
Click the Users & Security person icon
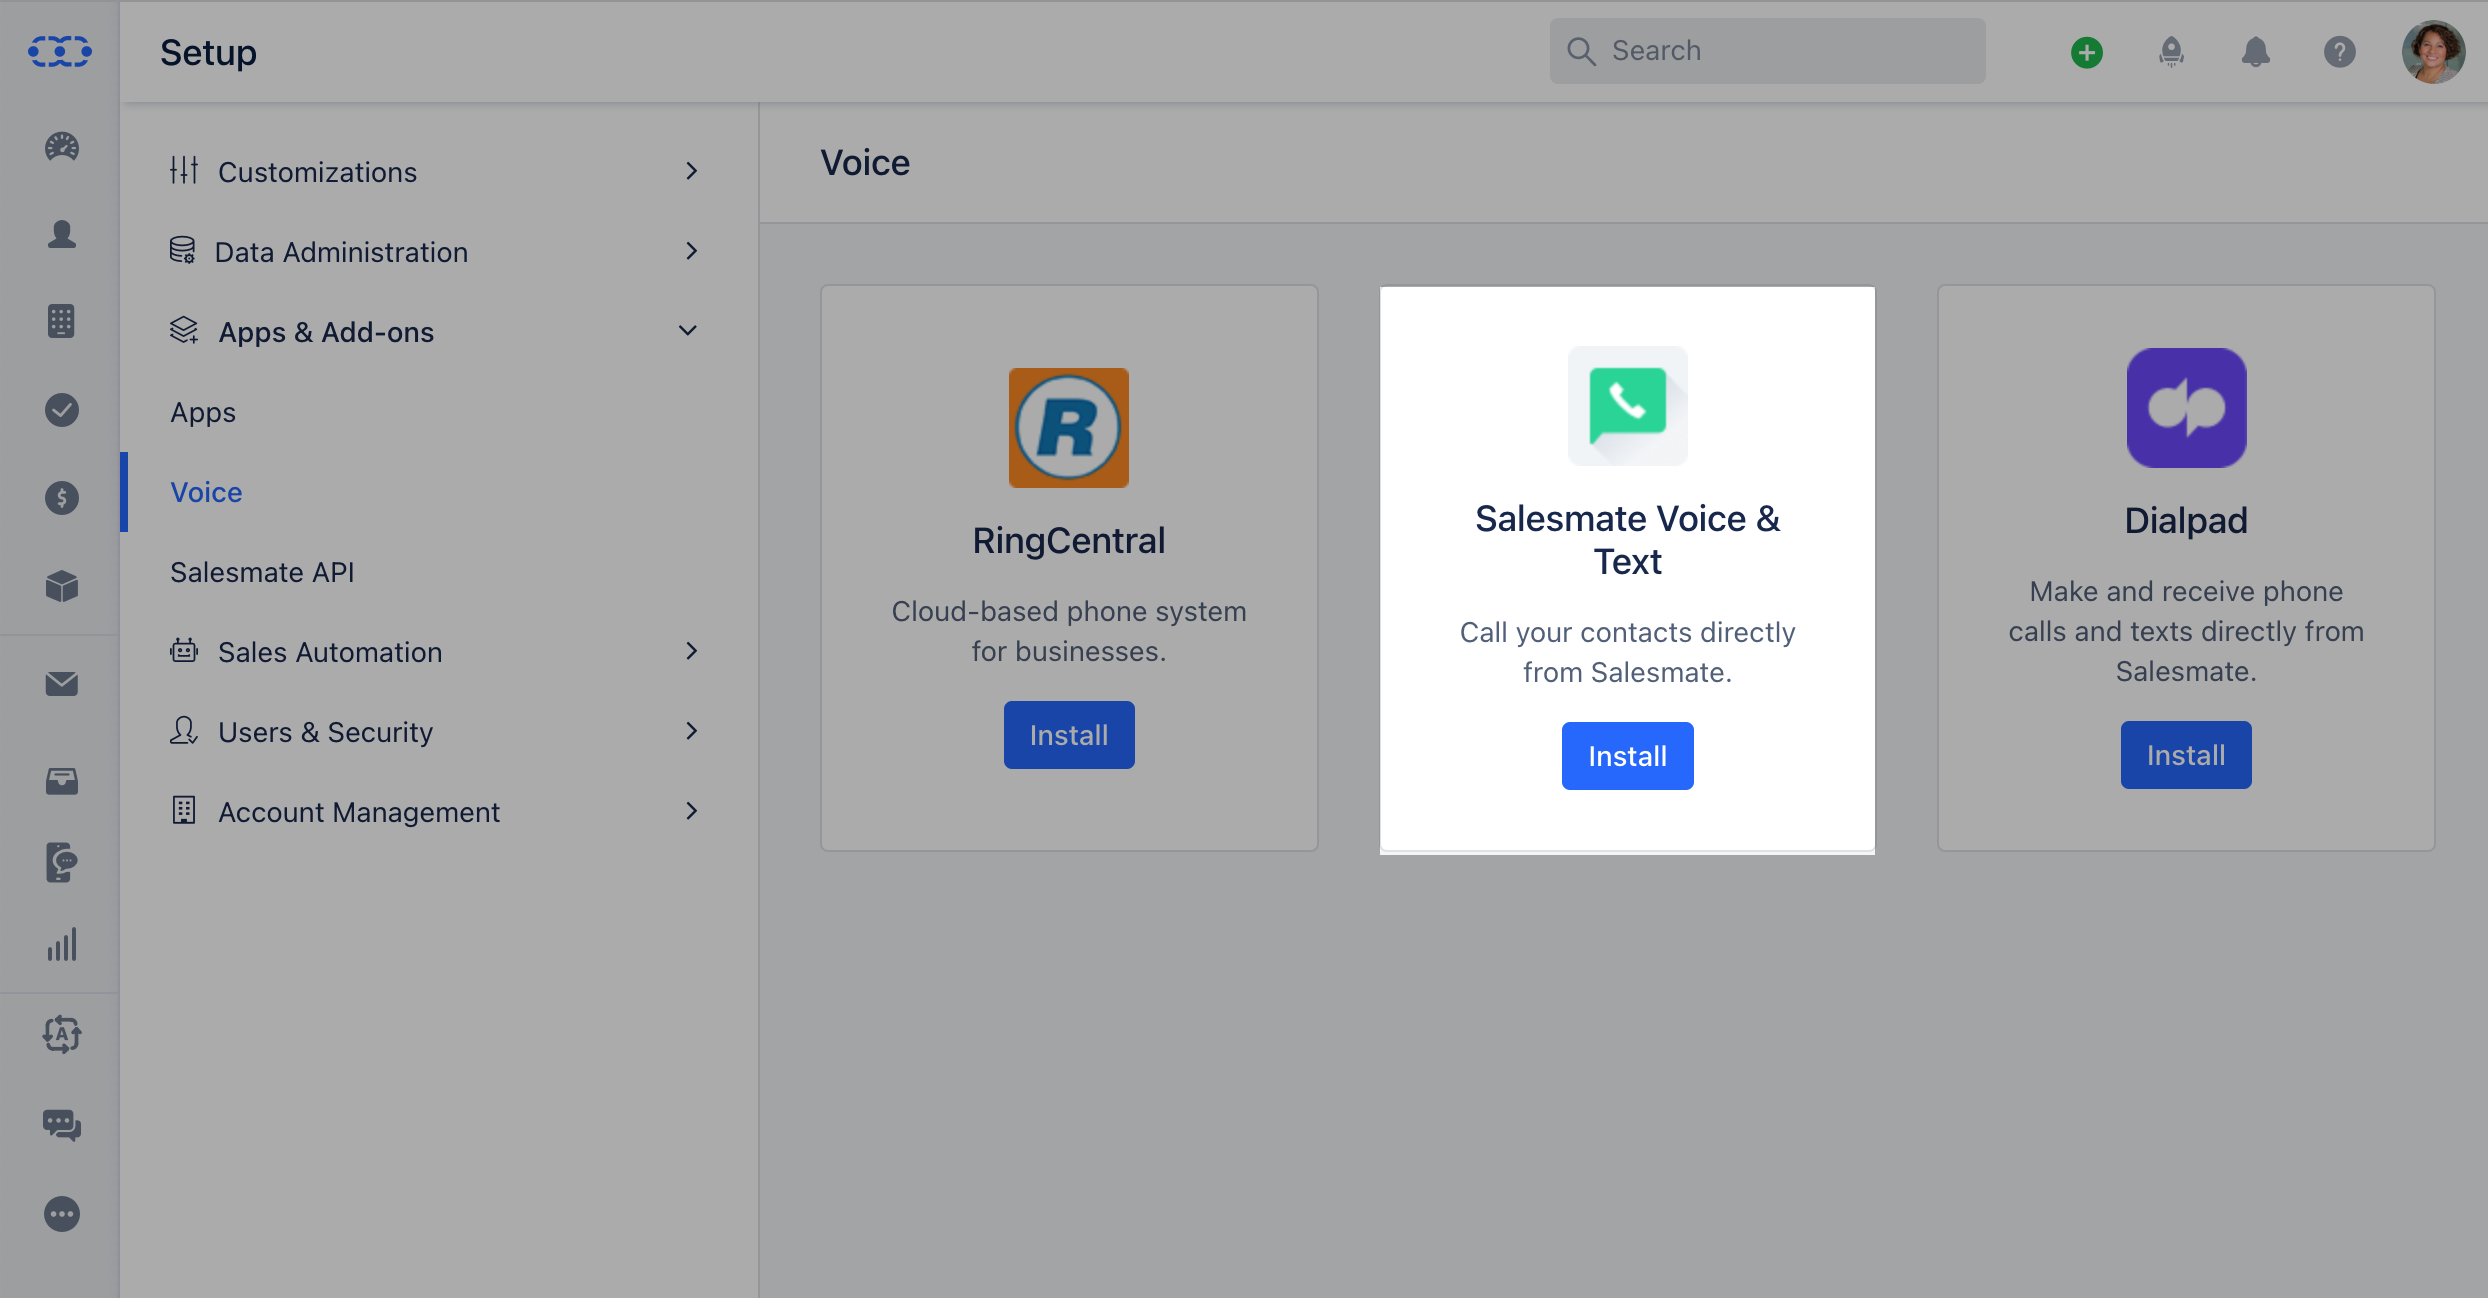pyautogui.click(x=184, y=731)
